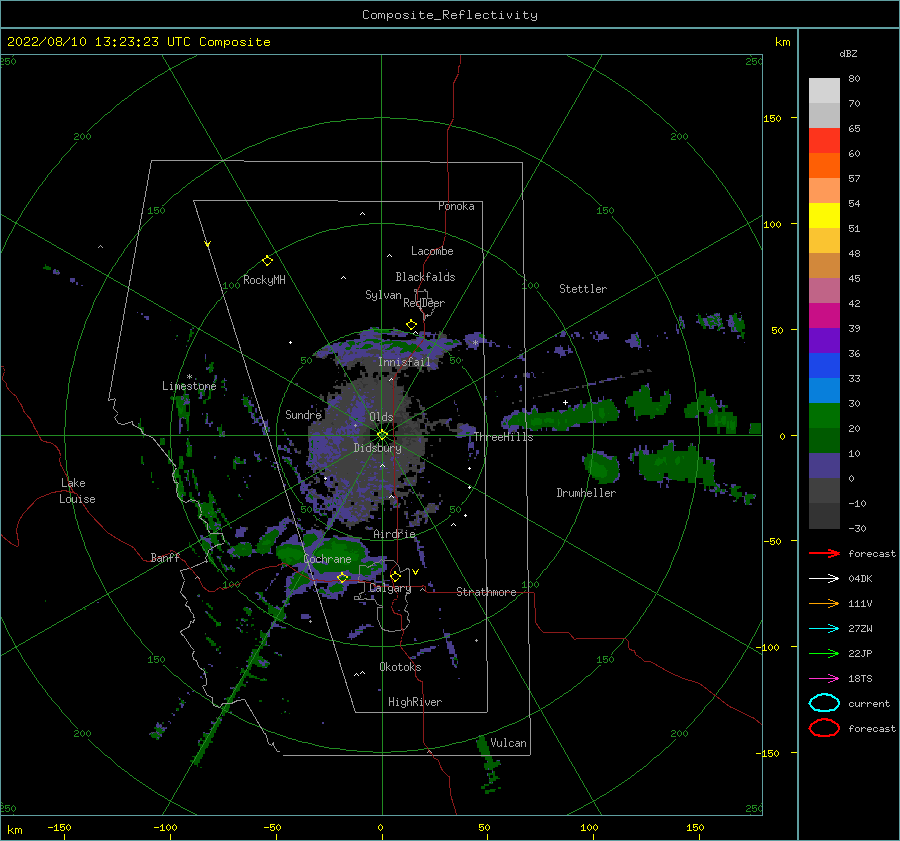Viewport: 900px width, 841px height.
Task: Click the Airdrie label
Action: (394, 534)
